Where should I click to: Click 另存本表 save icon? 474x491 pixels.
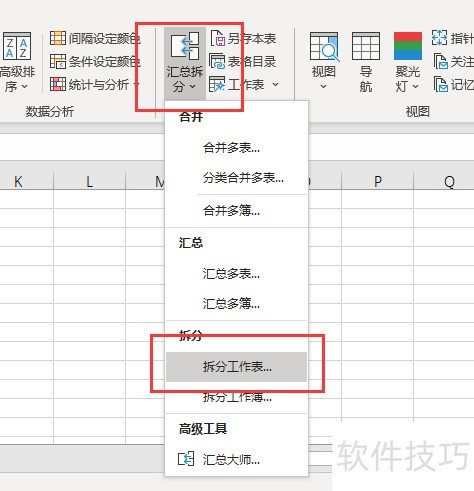coord(218,38)
